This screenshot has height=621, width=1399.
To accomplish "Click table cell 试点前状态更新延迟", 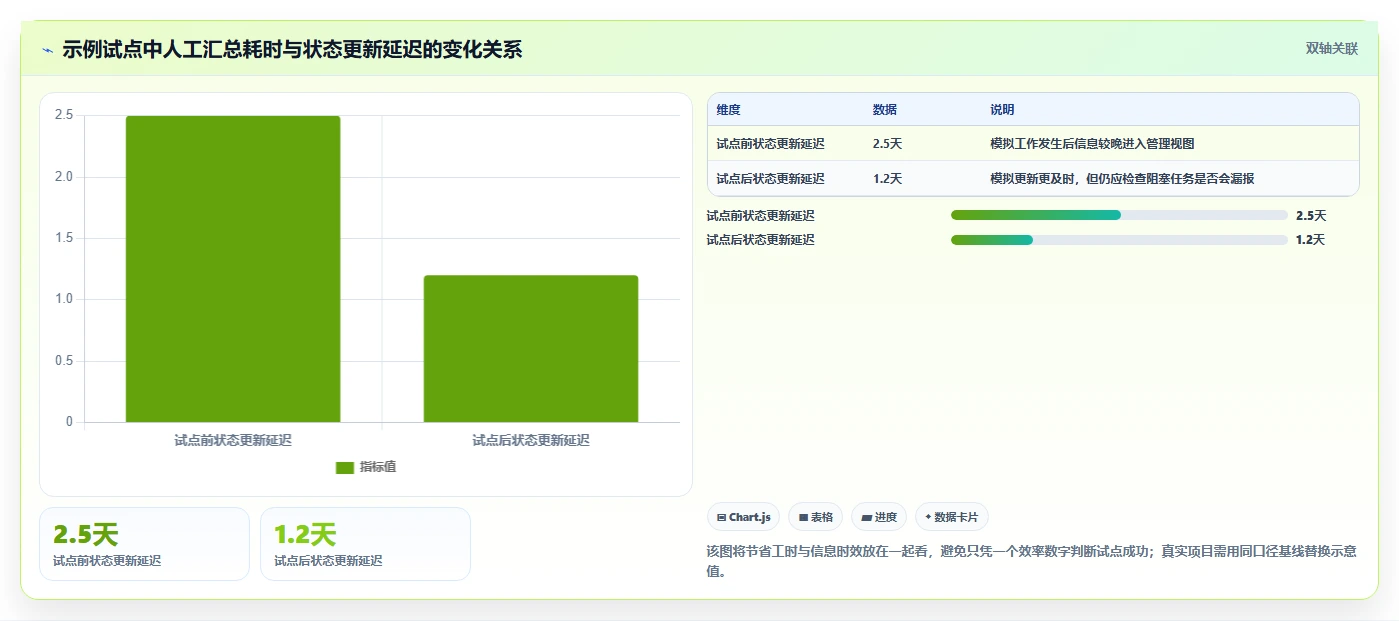I will point(770,144).
